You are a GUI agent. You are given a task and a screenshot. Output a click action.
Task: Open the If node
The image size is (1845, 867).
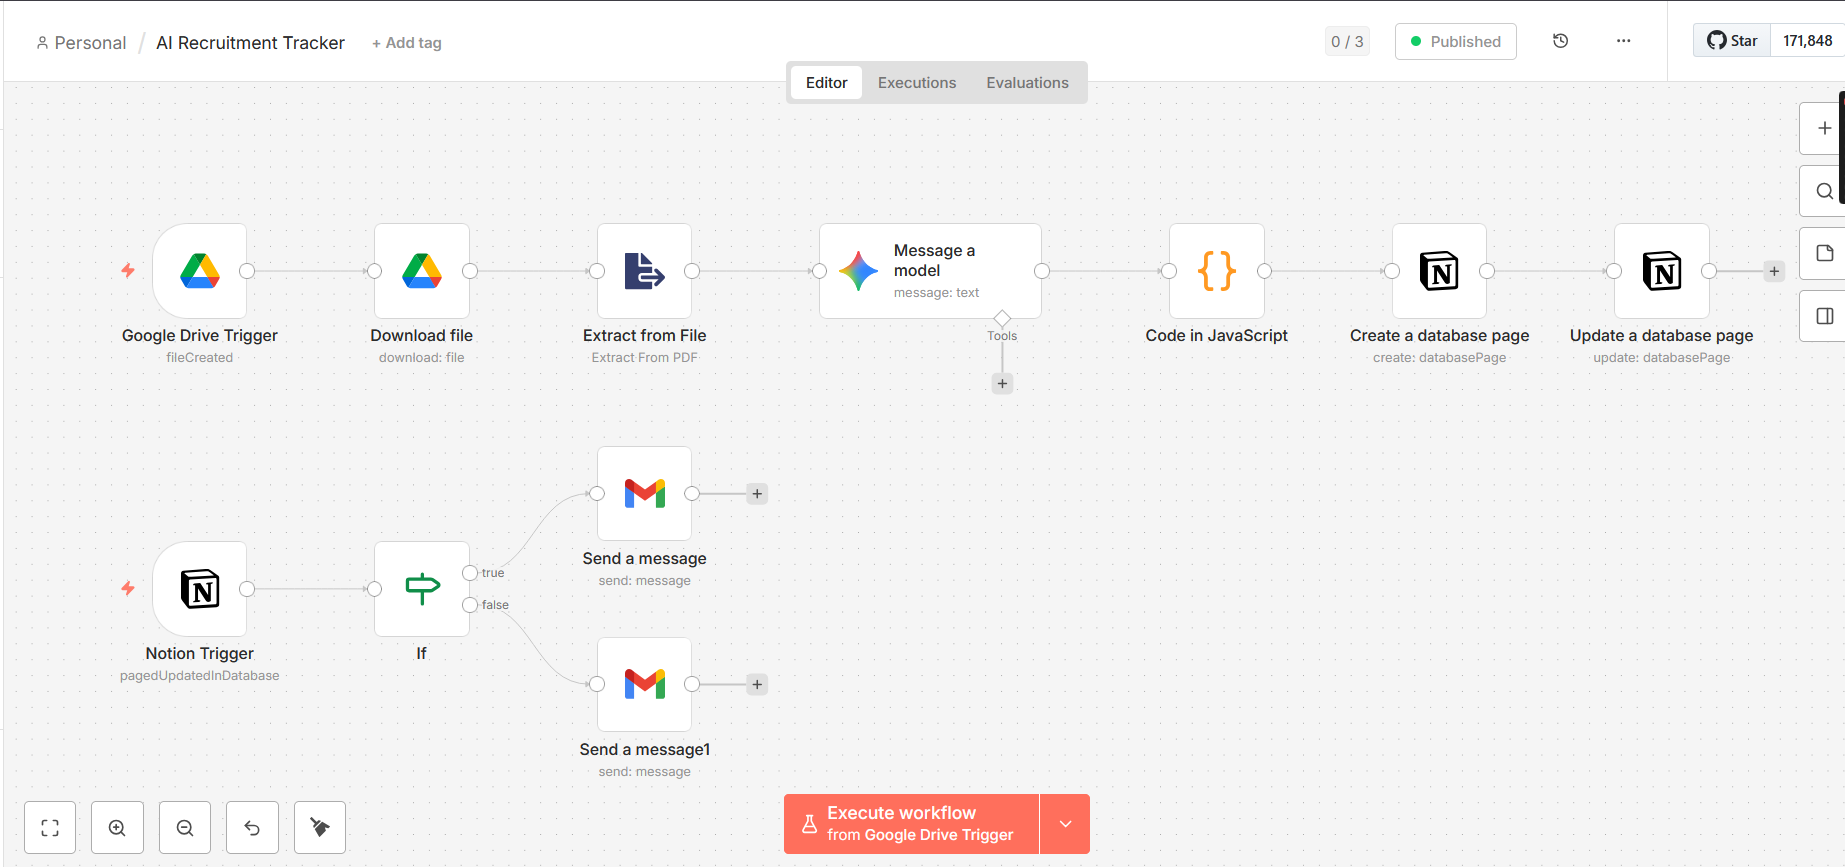(422, 589)
